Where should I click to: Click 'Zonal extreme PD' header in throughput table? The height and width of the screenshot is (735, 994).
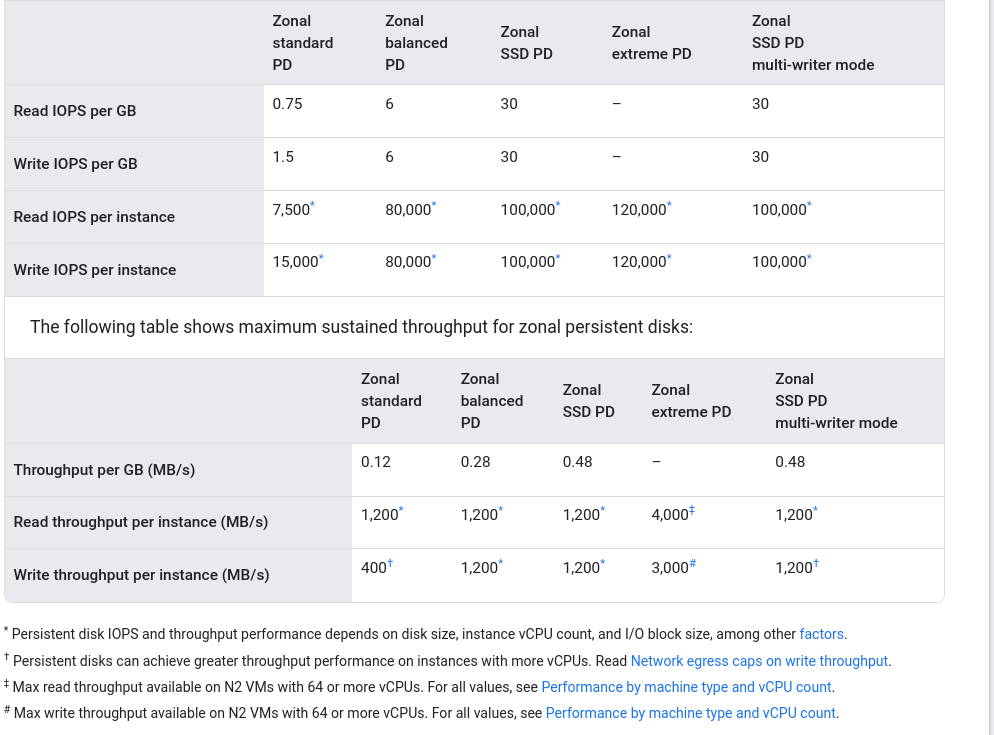[691, 401]
